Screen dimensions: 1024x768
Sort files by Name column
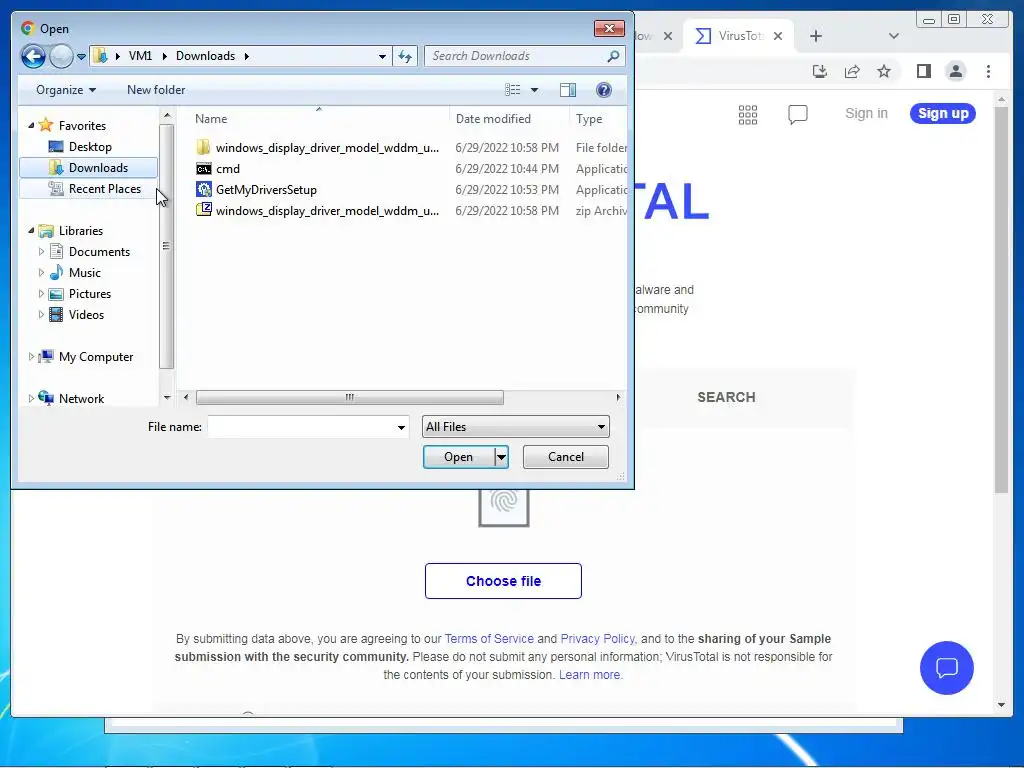coord(211,119)
